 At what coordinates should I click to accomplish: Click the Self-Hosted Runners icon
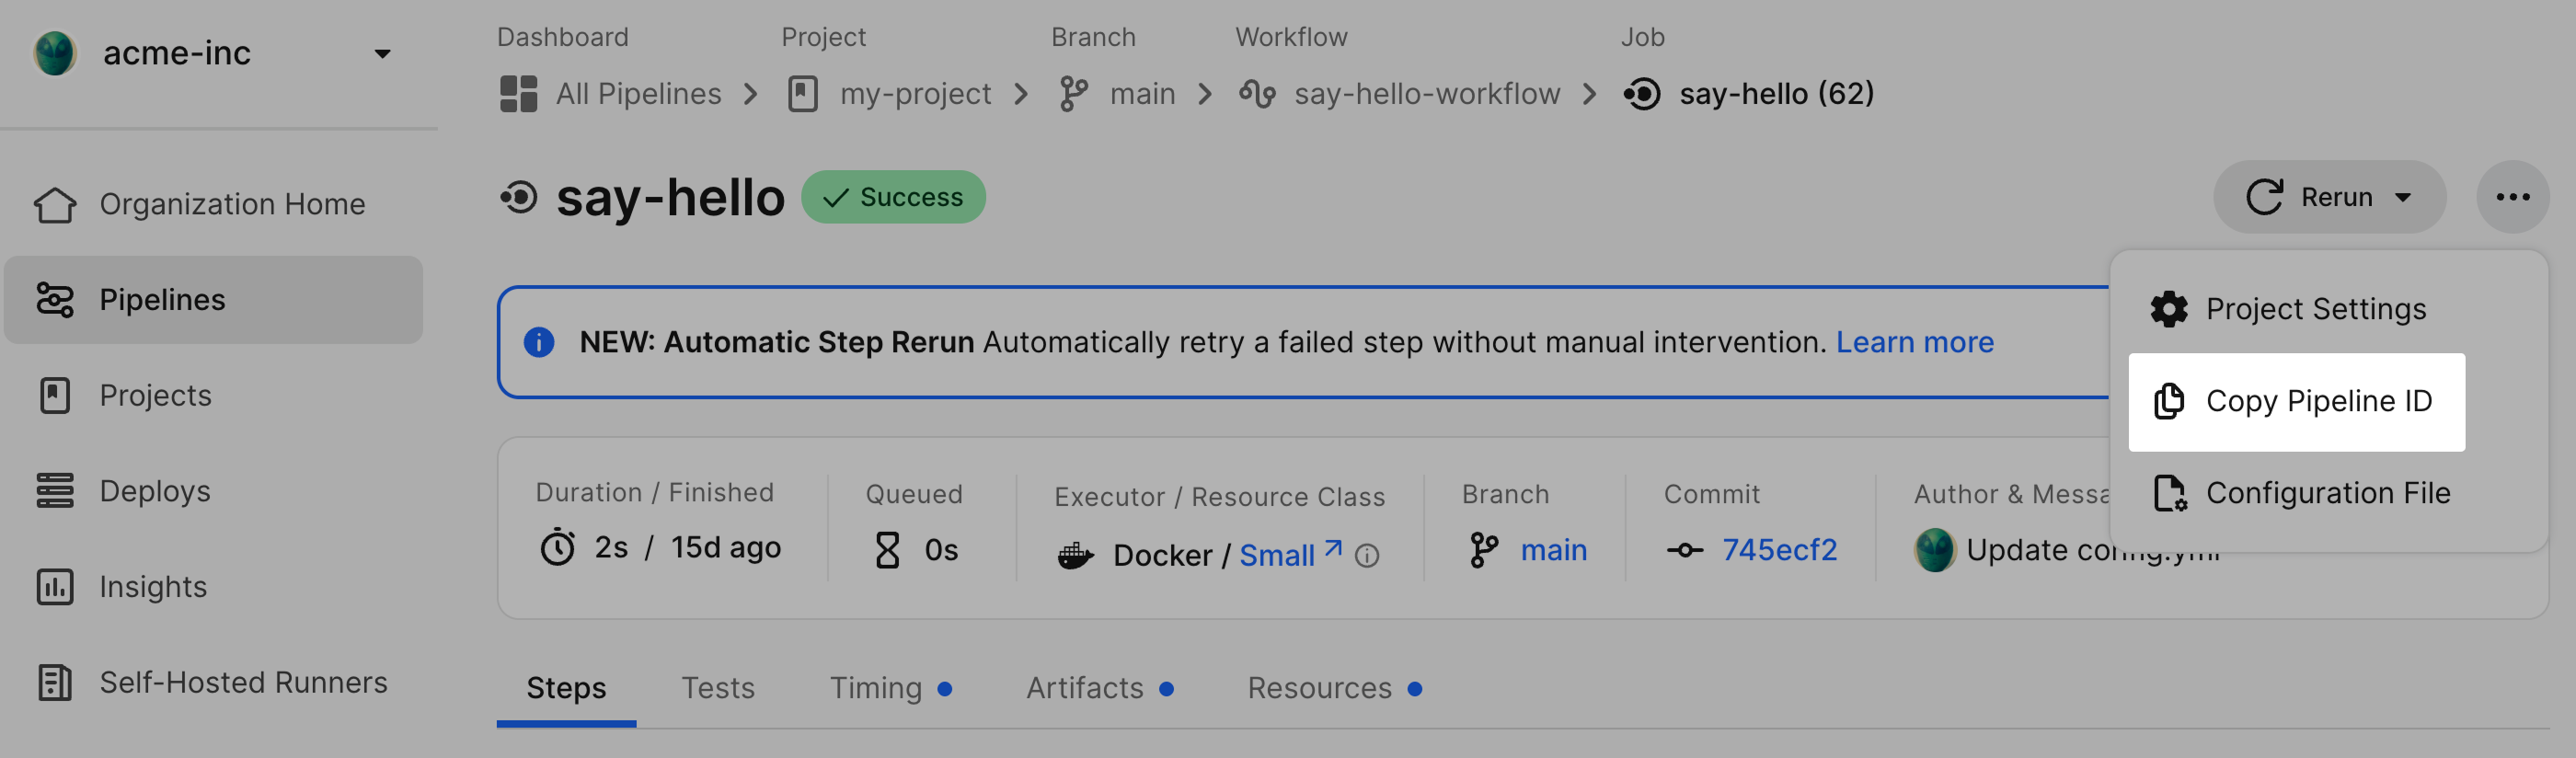coord(55,683)
